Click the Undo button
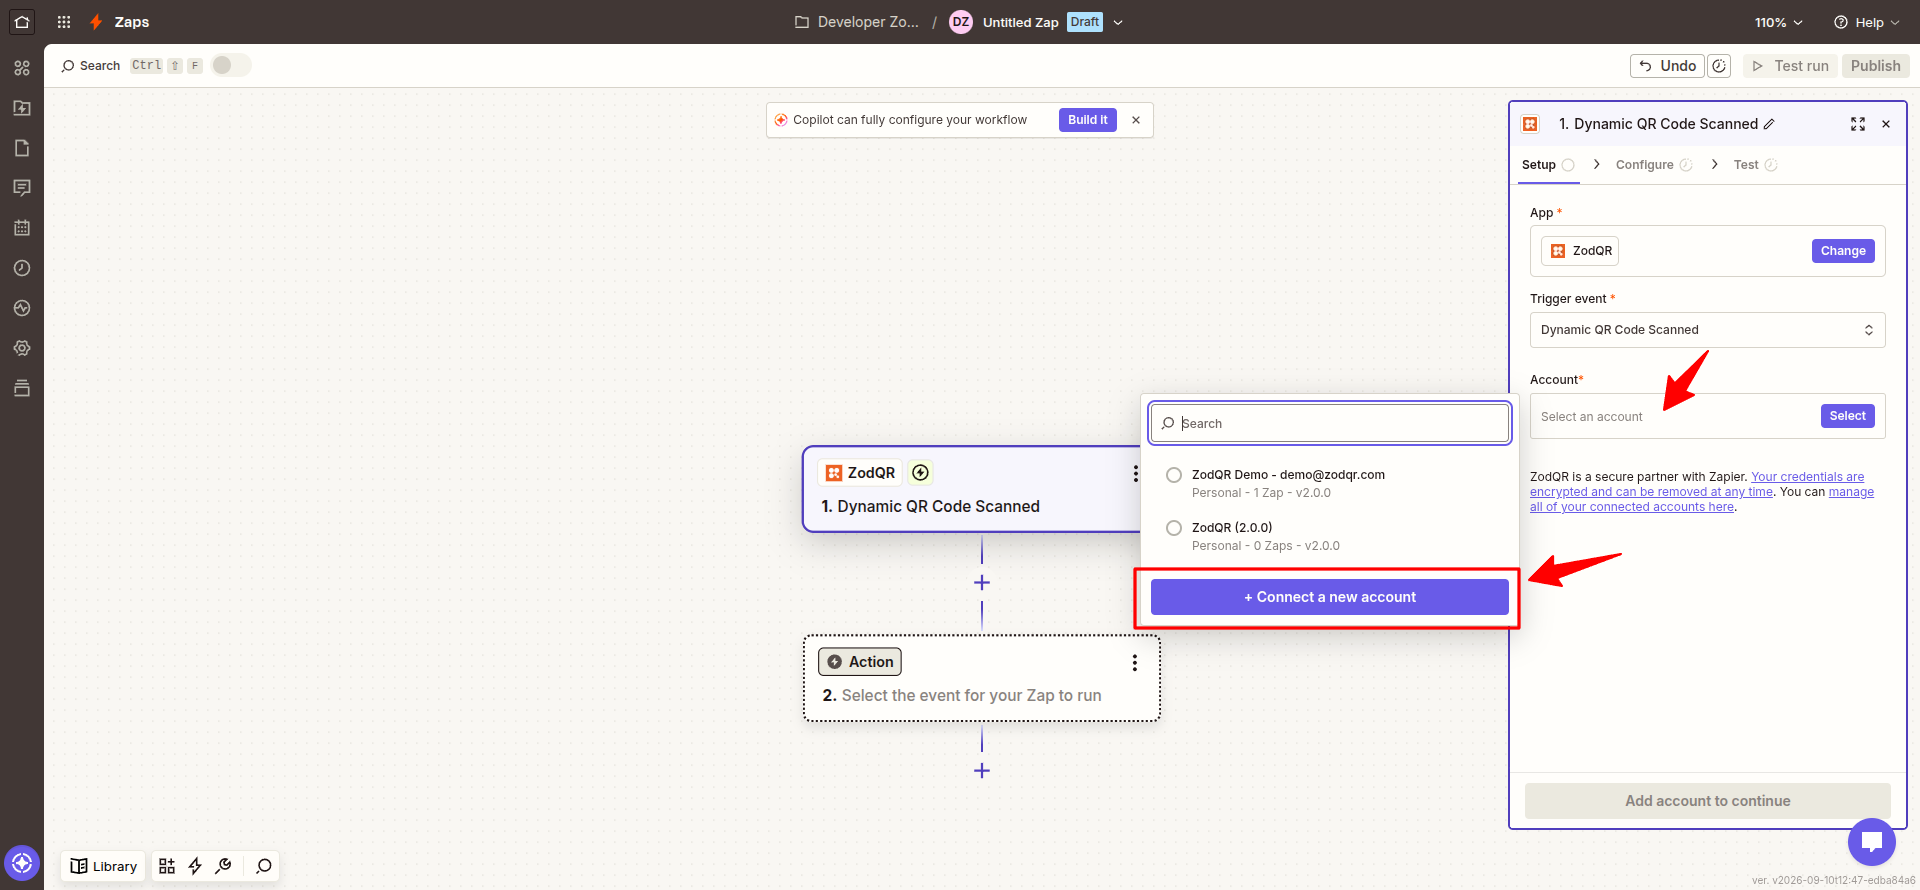Screen dimensions: 1920x890 pyautogui.click(x=1668, y=66)
